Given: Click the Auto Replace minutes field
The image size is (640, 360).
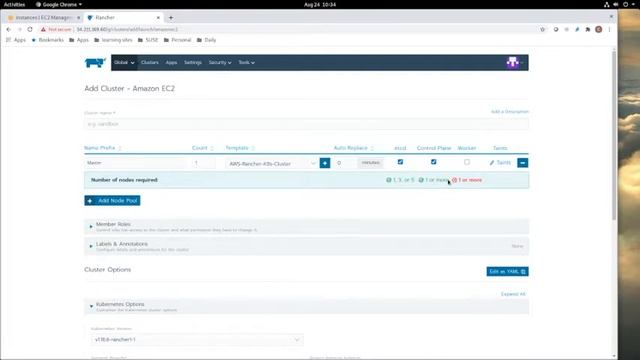Looking at the screenshot, I should [345, 163].
